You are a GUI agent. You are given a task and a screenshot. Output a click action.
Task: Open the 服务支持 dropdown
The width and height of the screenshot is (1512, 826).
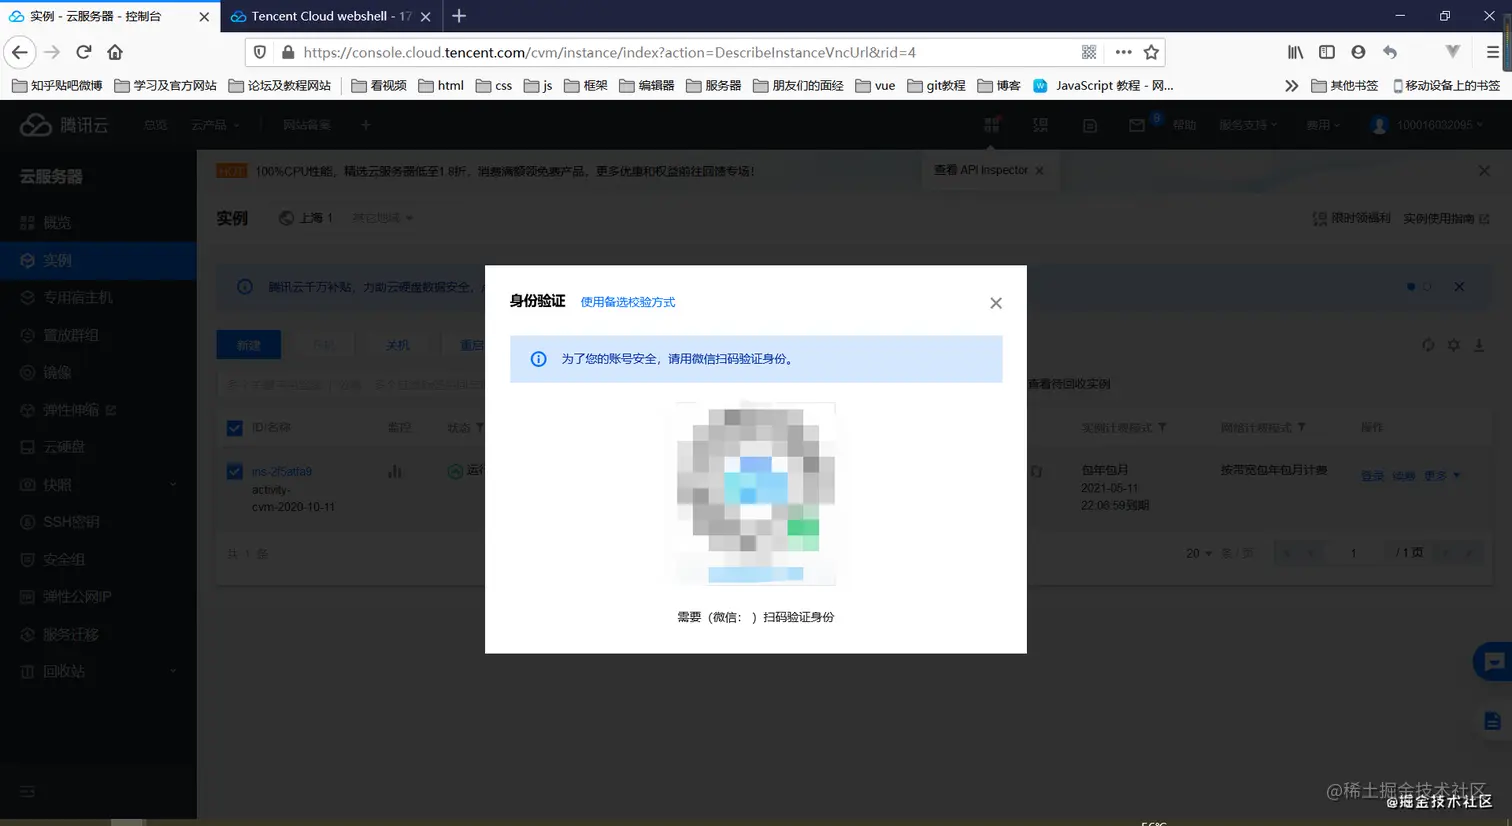pyautogui.click(x=1248, y=125)
